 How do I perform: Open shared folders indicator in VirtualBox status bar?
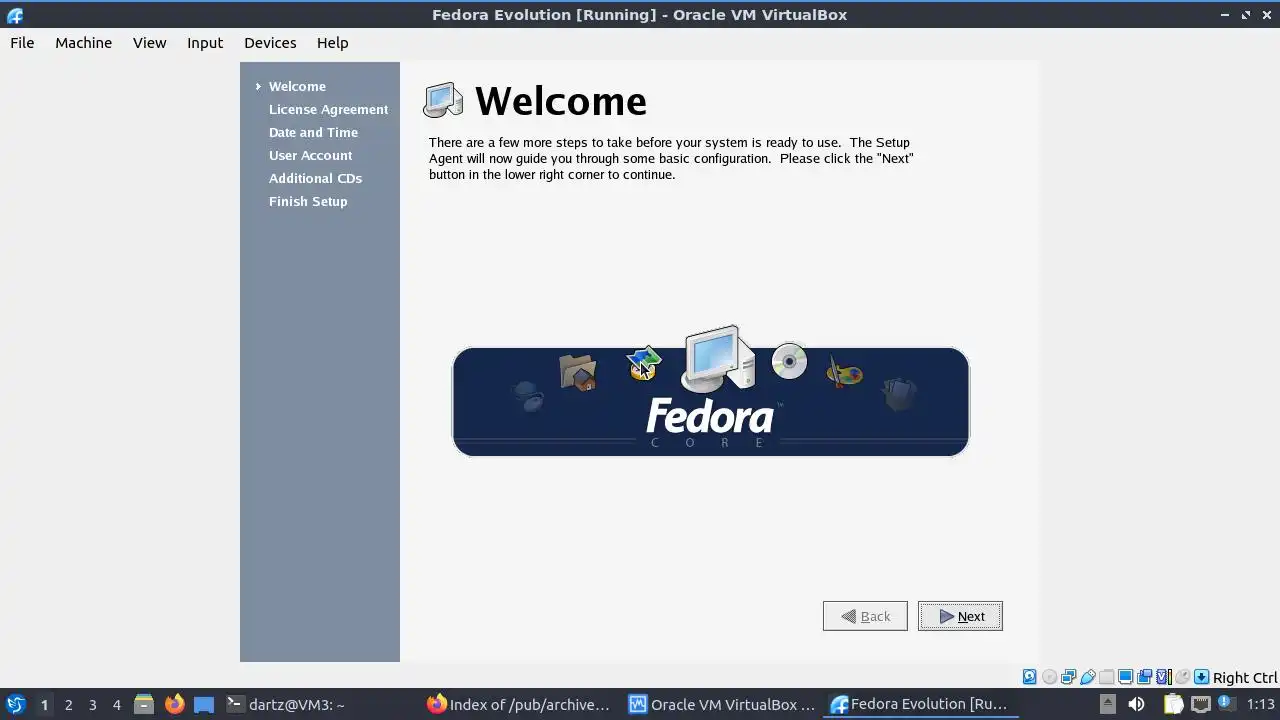[1107, 677]
